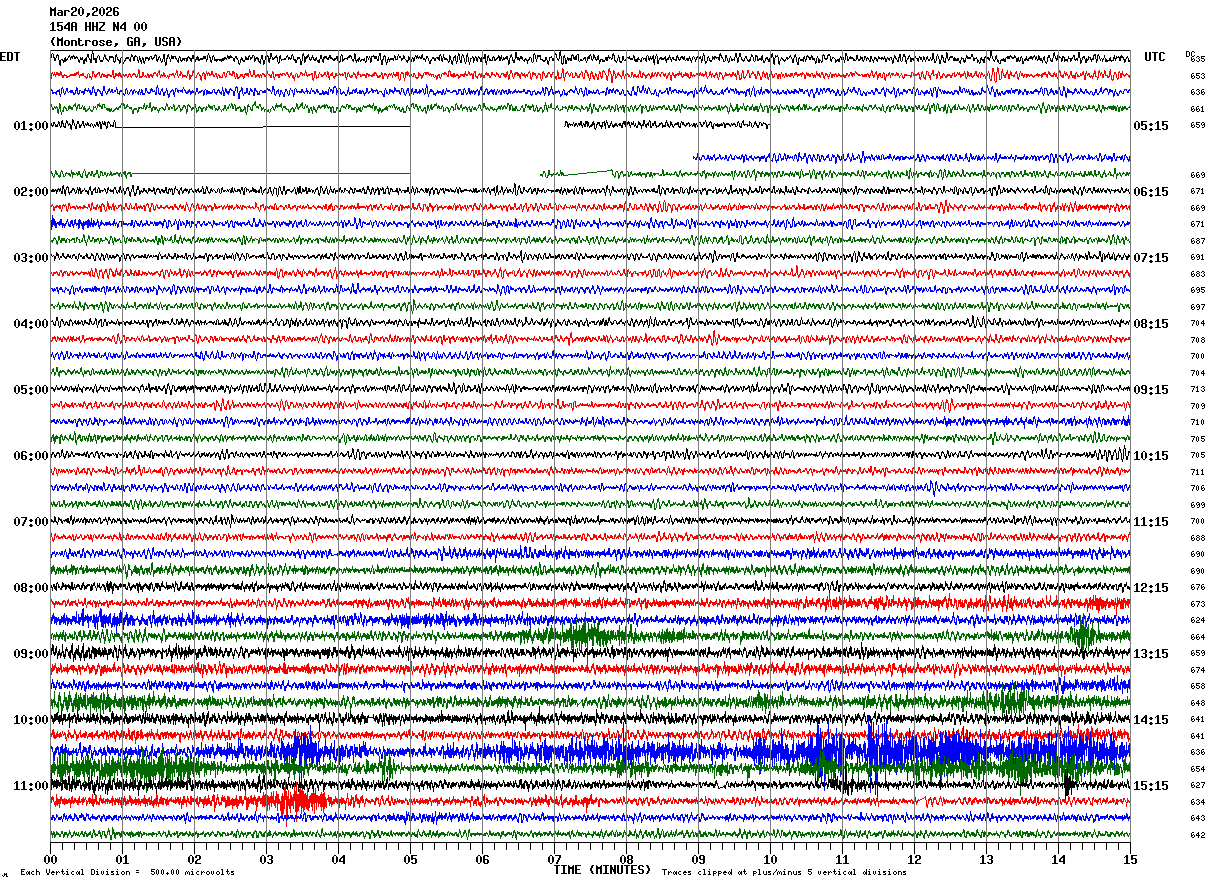Click DC offset value 695
The width and height of the screenshot is (1210, 886).
[1197, 291]
